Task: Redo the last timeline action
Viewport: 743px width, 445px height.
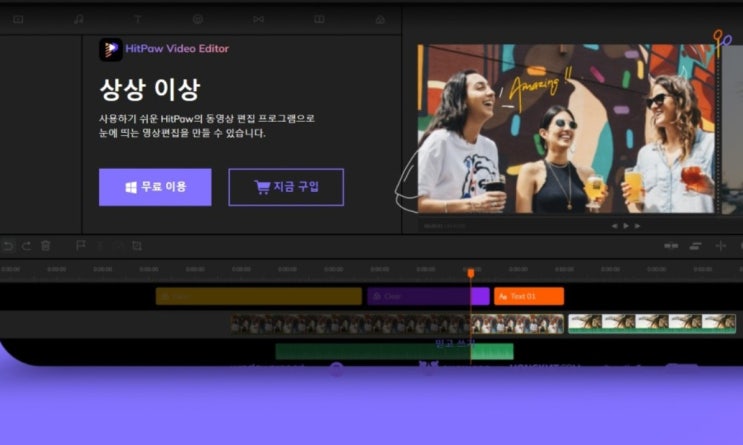Action: (x=27, y=246)
